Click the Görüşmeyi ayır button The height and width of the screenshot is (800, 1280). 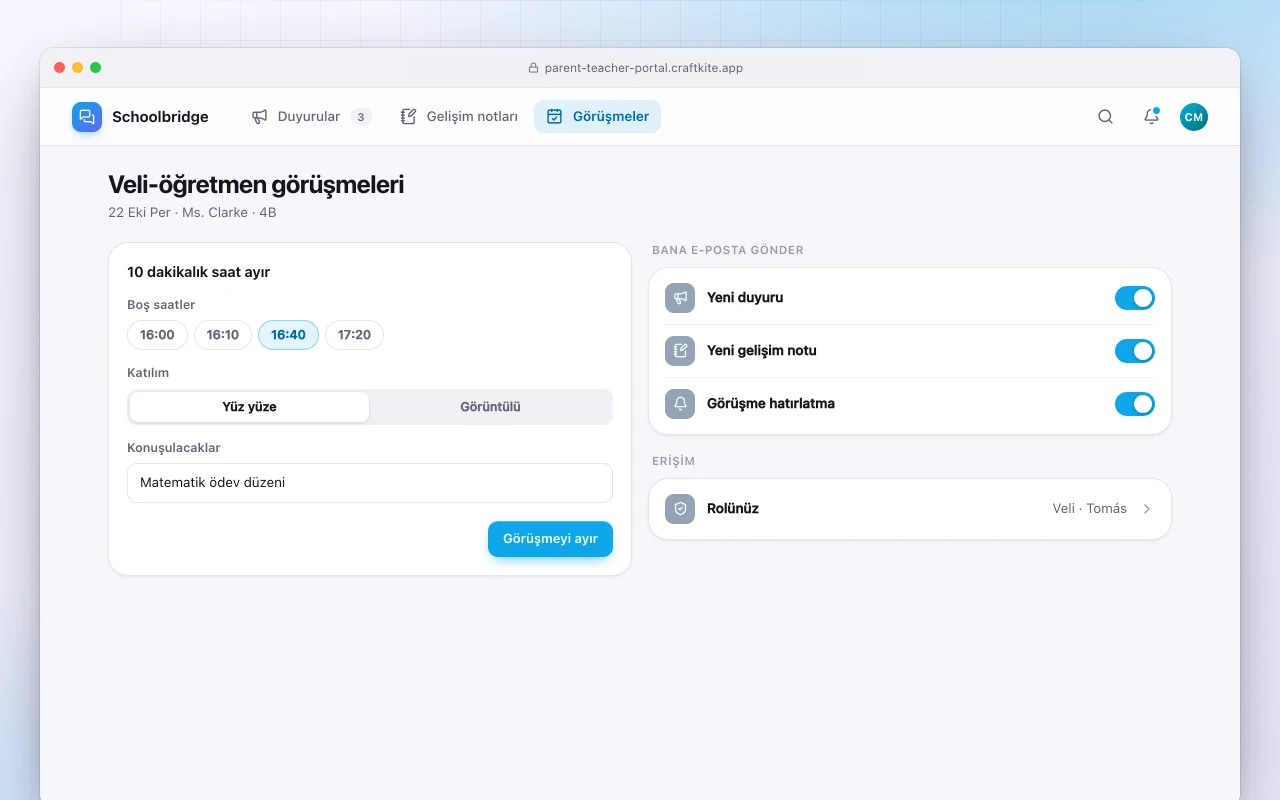pyautogui.click(x=550, y=539)
